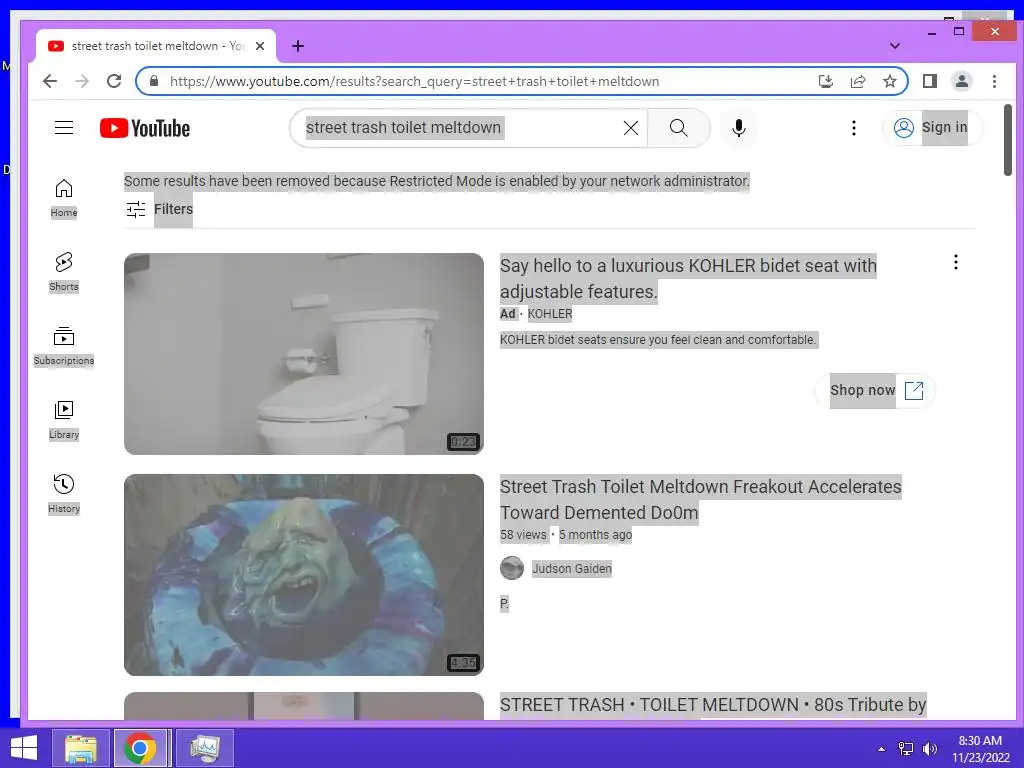Open File Explorer from taskbar
The width and height of the screenshot is (1024, 768).
coord(81,748)
